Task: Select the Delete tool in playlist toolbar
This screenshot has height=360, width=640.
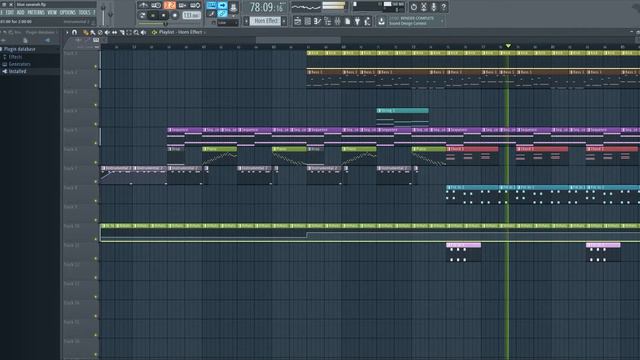Action: click(100, 32)
